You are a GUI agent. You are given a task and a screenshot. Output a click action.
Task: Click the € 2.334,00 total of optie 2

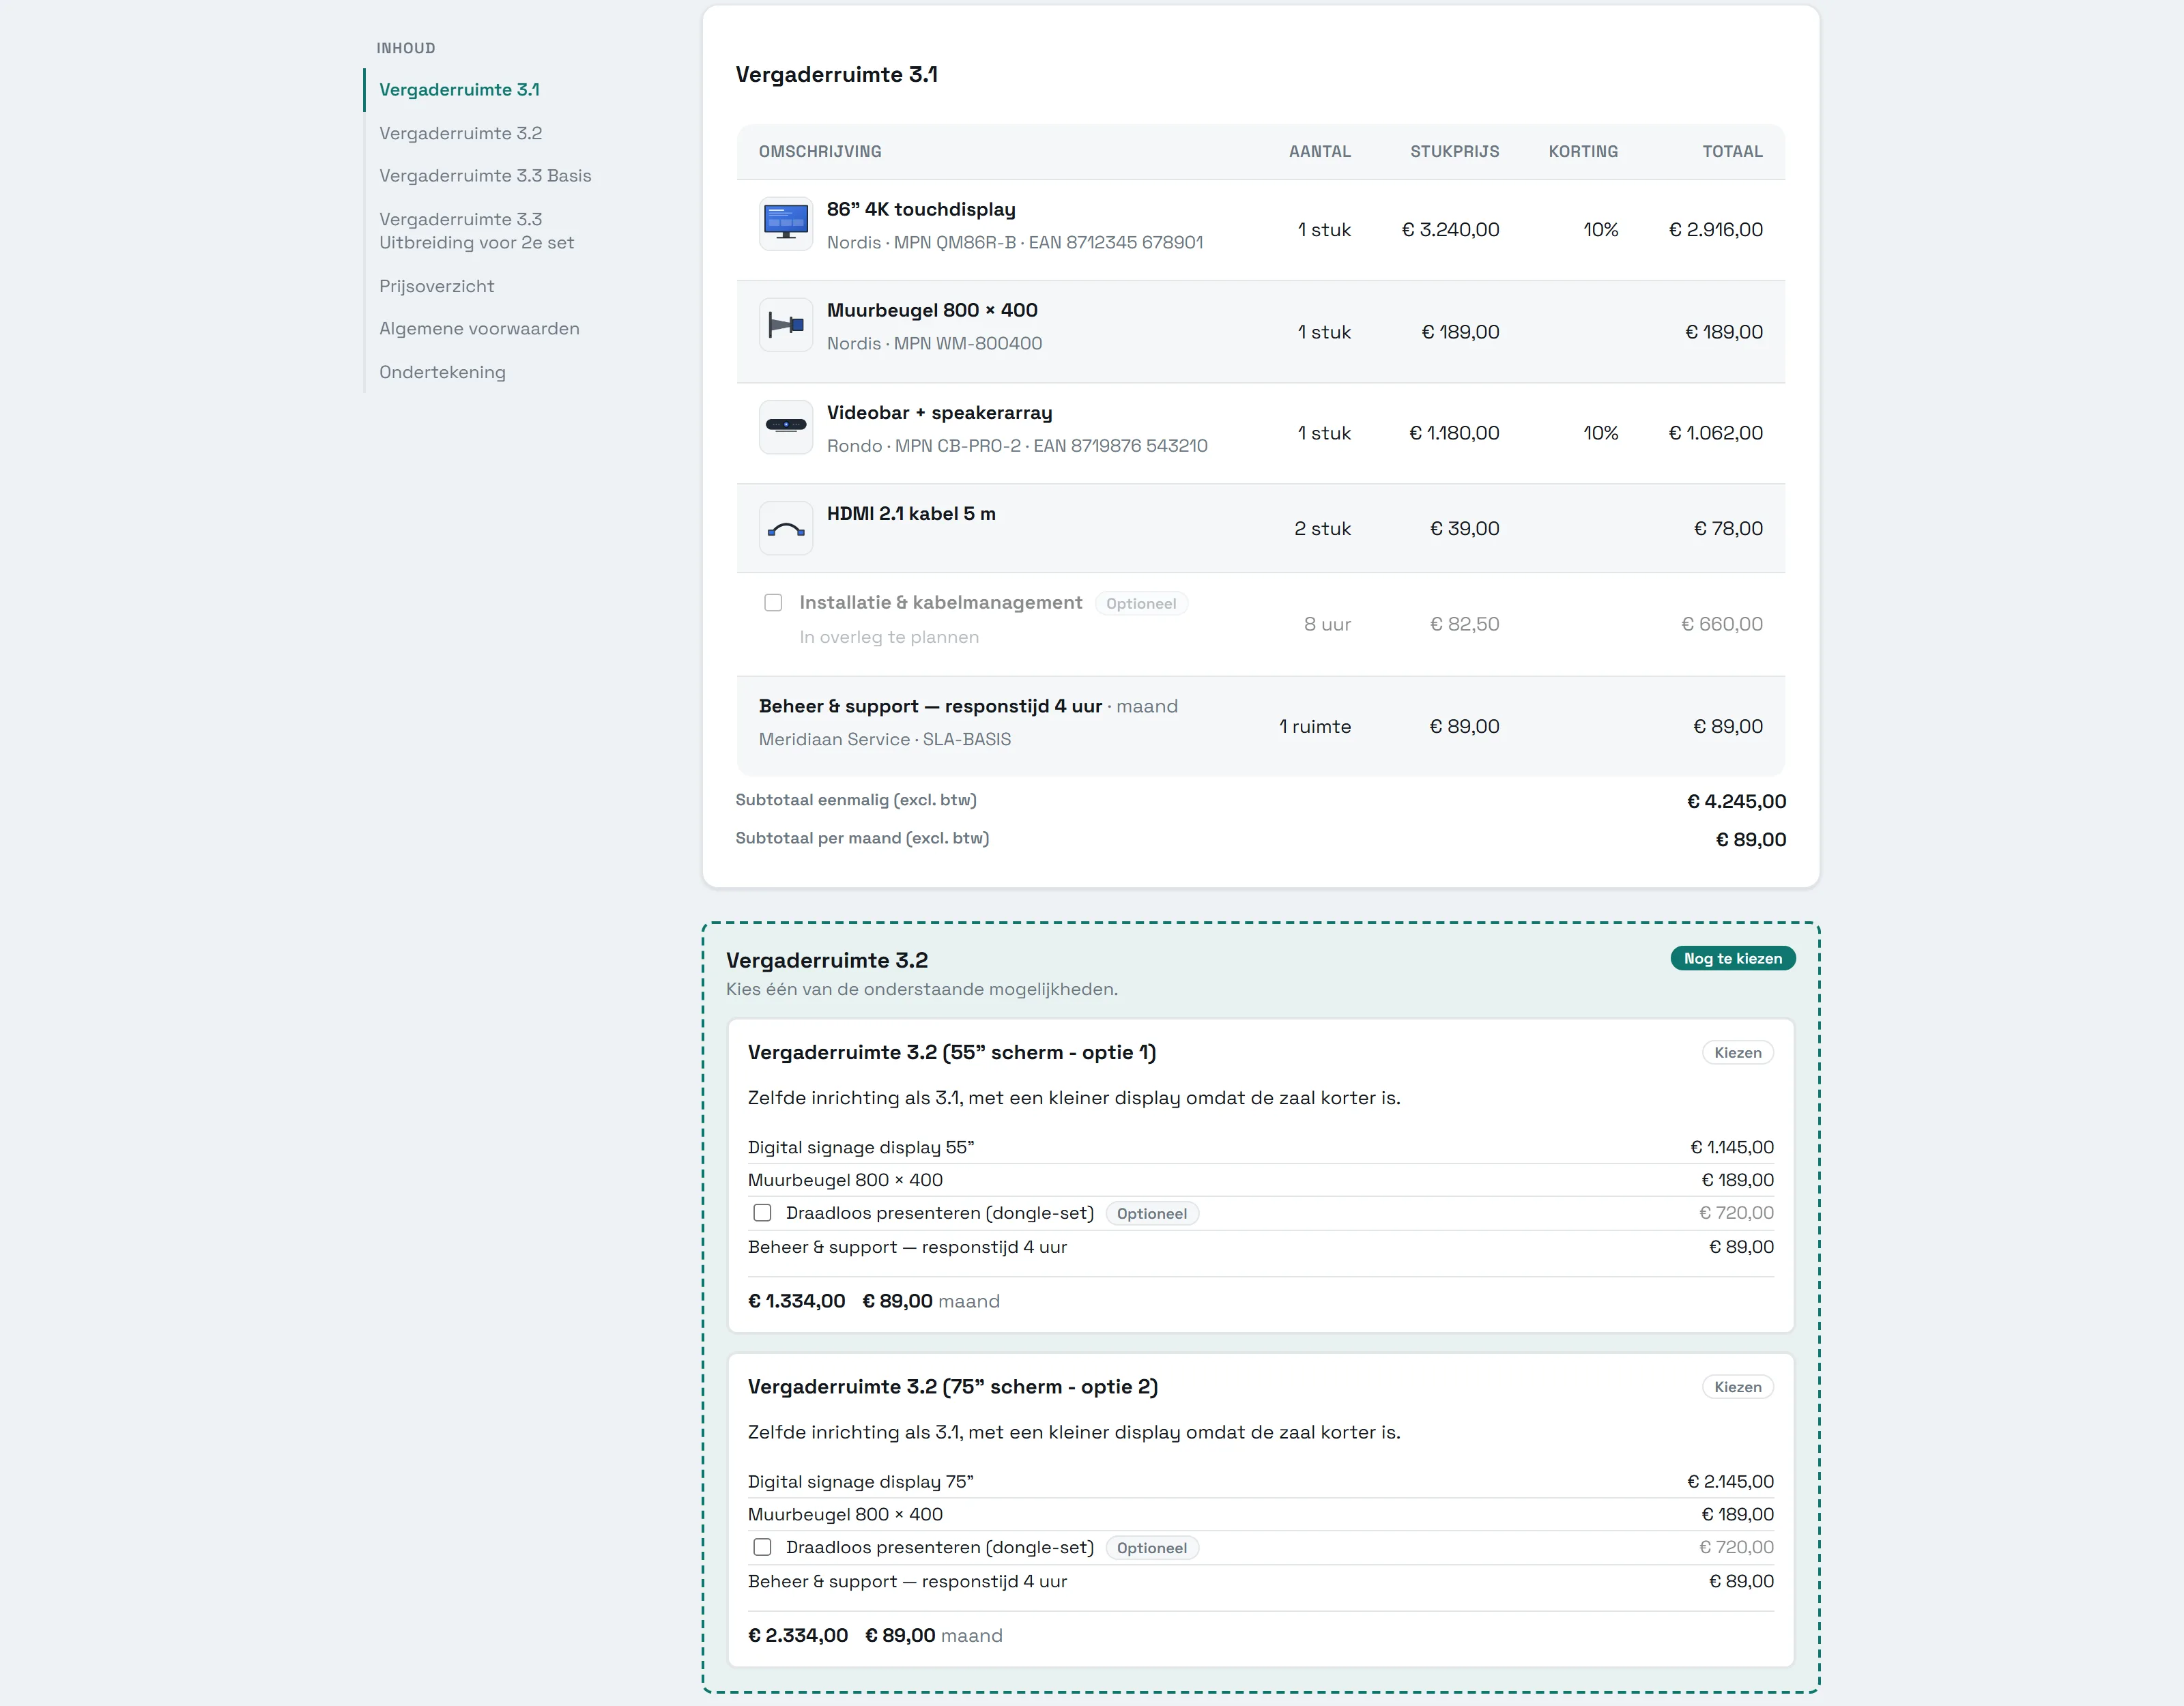(797, 1635)
